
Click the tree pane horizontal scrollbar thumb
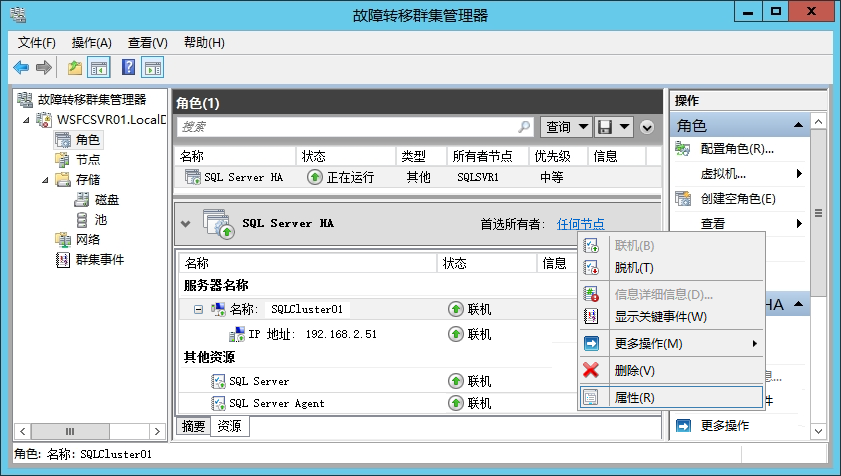[70, 431]
